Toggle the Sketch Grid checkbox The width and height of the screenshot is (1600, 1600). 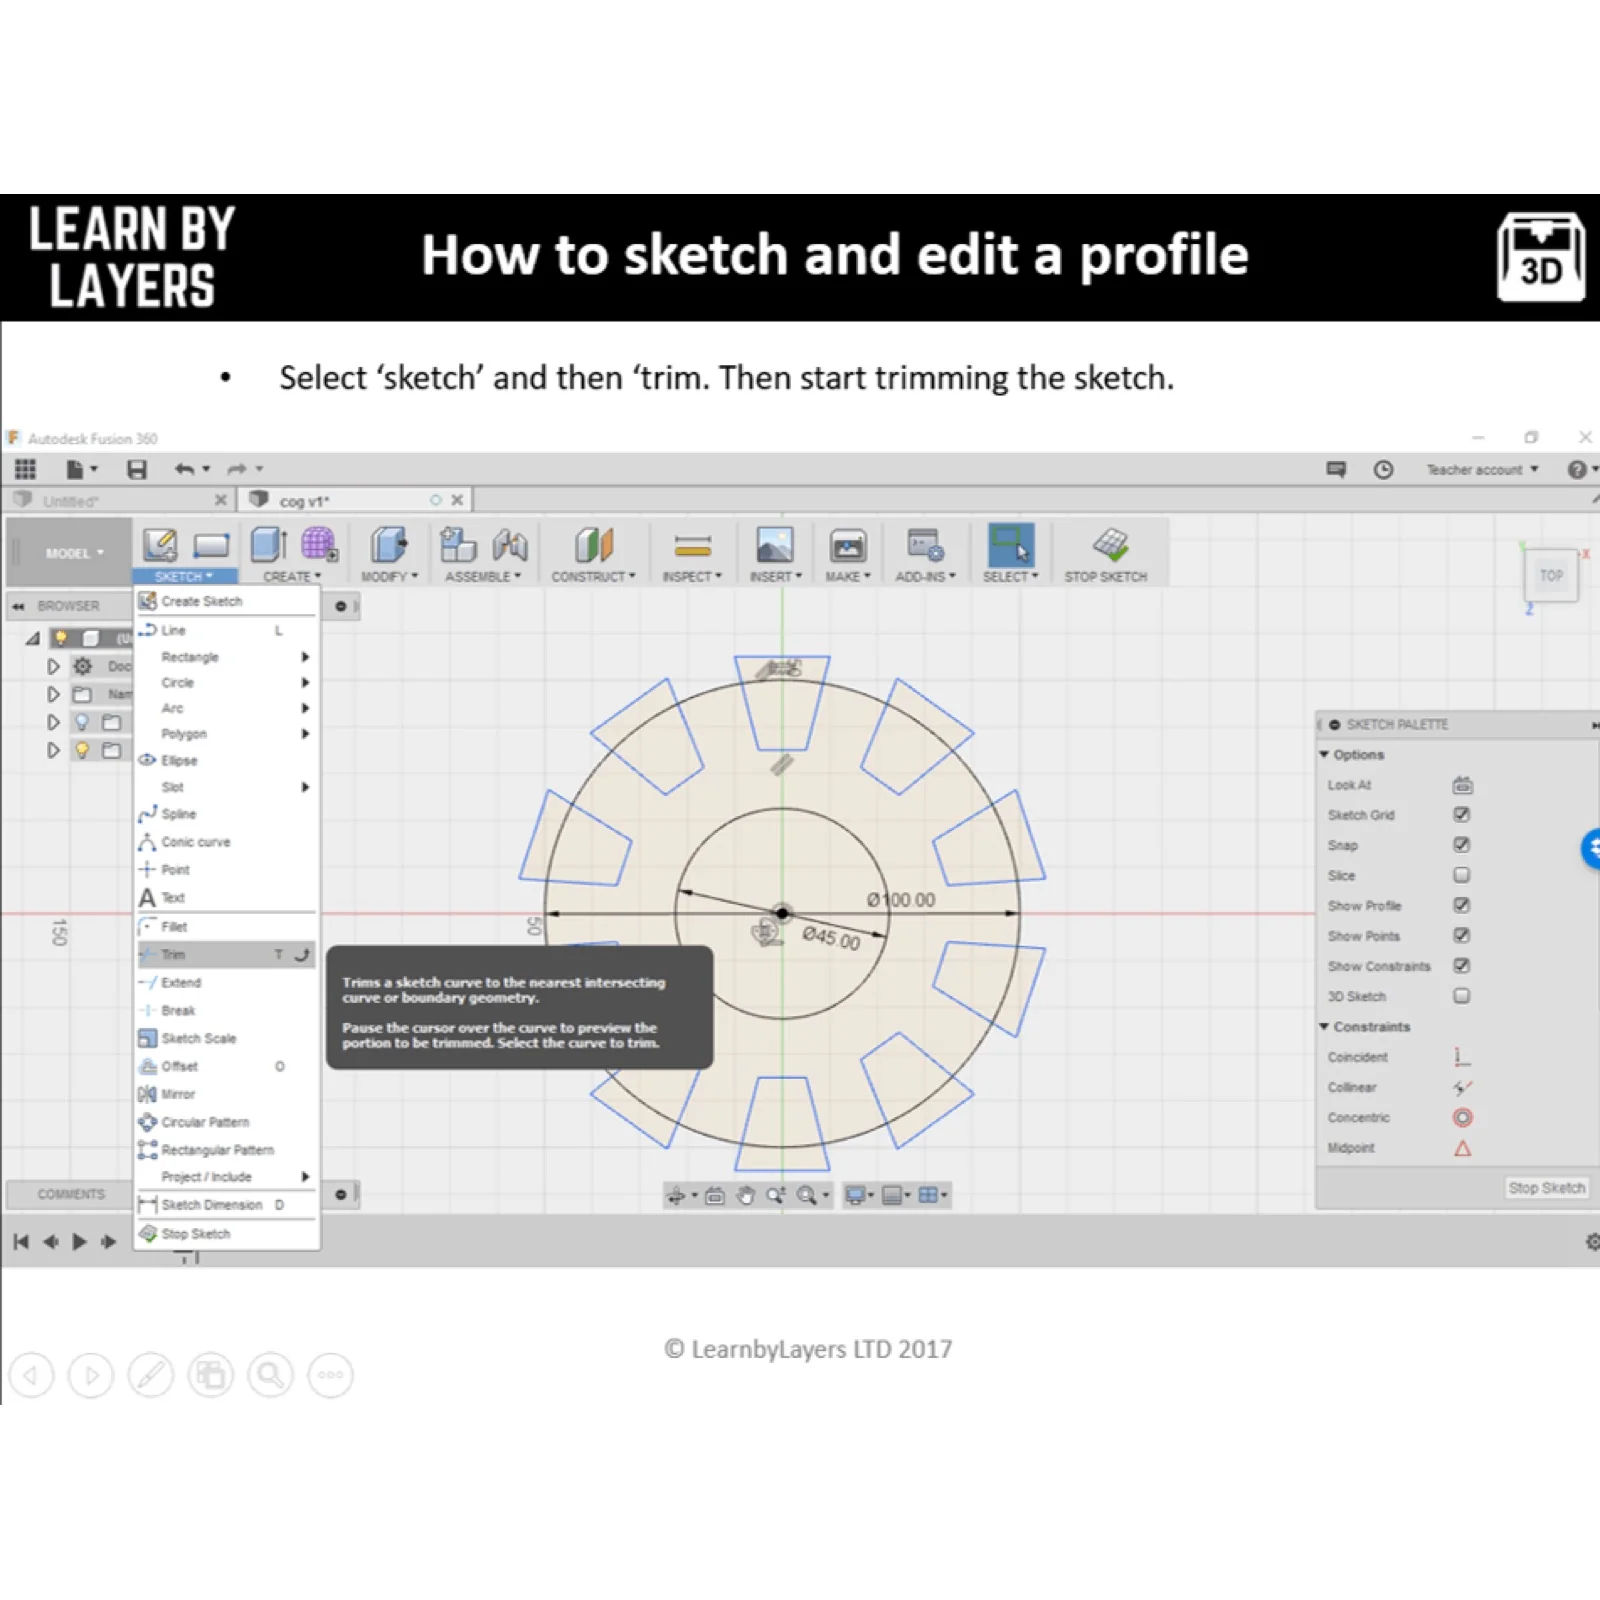(1462, 815)
